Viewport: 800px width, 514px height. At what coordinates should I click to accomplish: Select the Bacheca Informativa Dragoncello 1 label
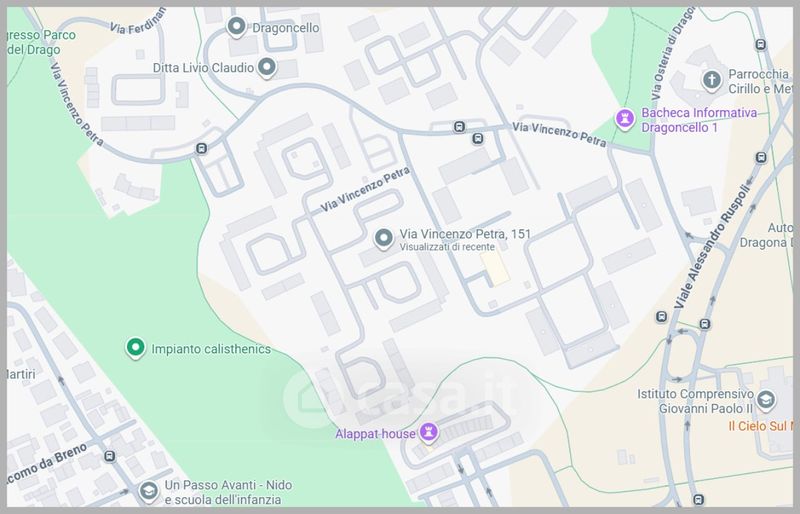699,120
